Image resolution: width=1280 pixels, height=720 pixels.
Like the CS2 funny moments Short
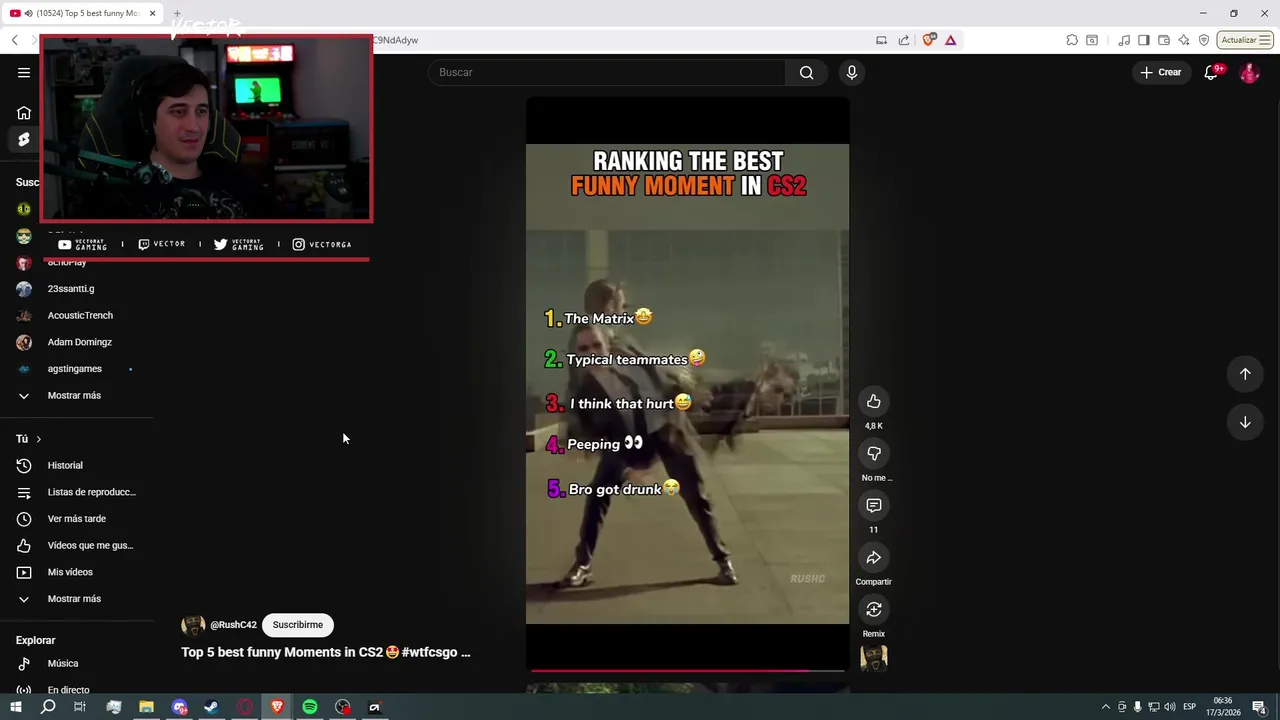[x=873, y=401]
